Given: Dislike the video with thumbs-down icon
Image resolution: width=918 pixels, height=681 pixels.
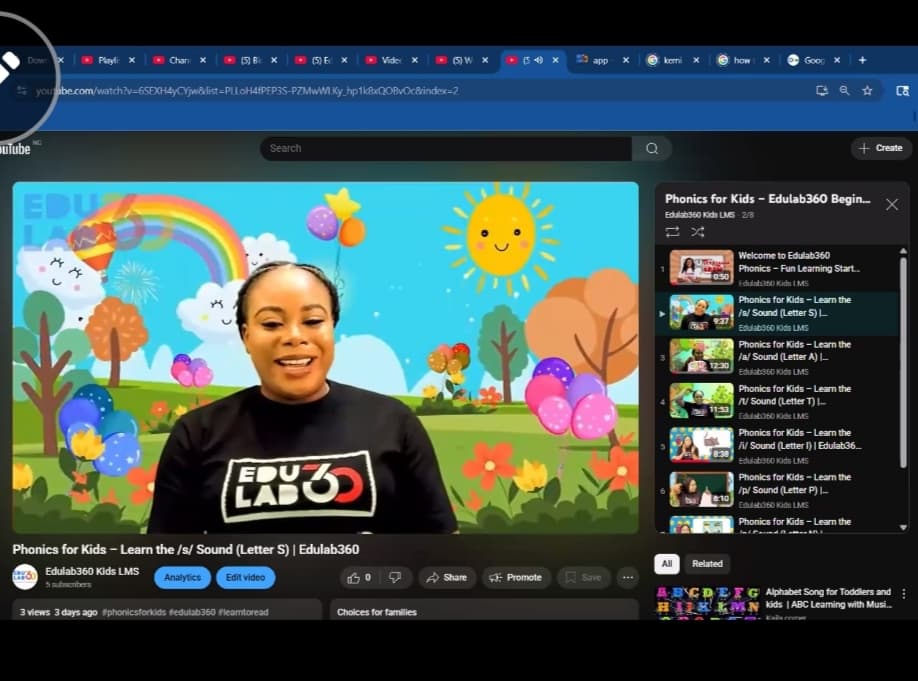Looking at the screenshot, I should tap(395, 578).
